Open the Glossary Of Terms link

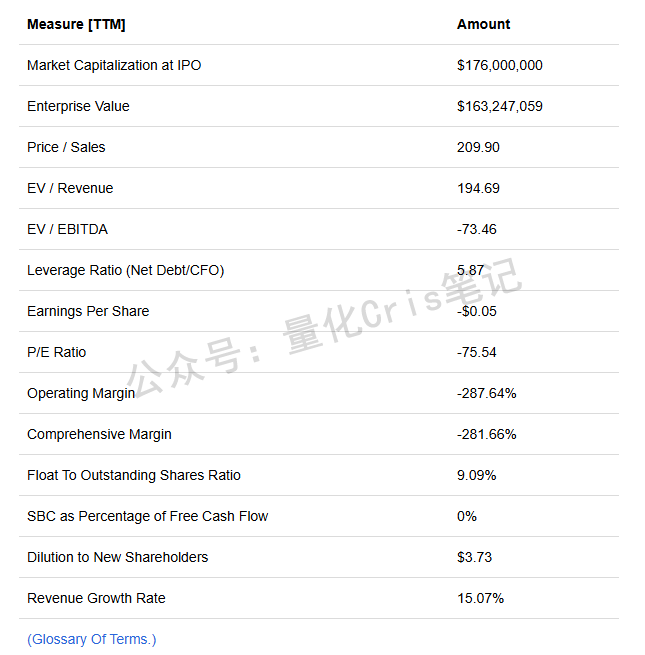click(91, 639)
